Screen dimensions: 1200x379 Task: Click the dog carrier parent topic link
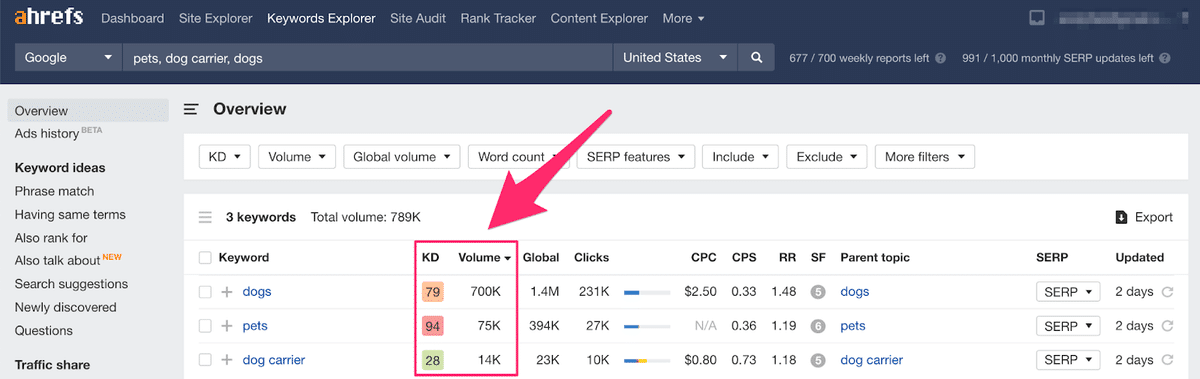point(871,360)
